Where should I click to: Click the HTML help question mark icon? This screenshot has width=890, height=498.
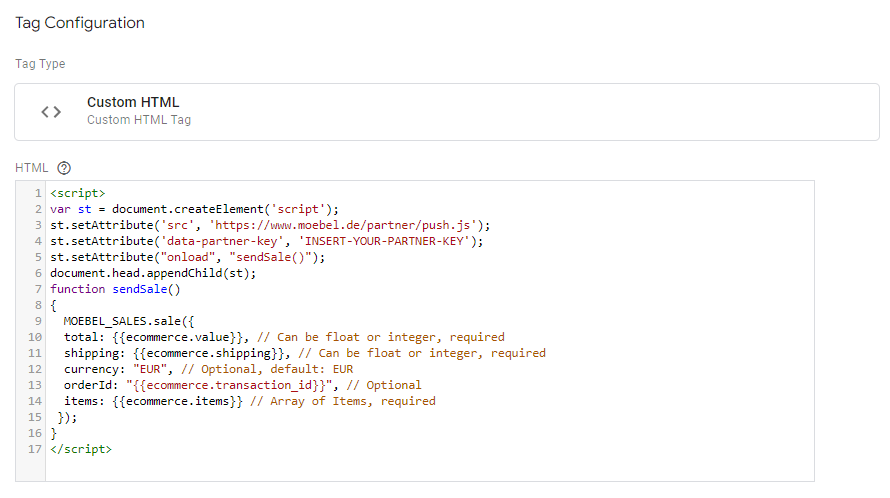point(64,168)
